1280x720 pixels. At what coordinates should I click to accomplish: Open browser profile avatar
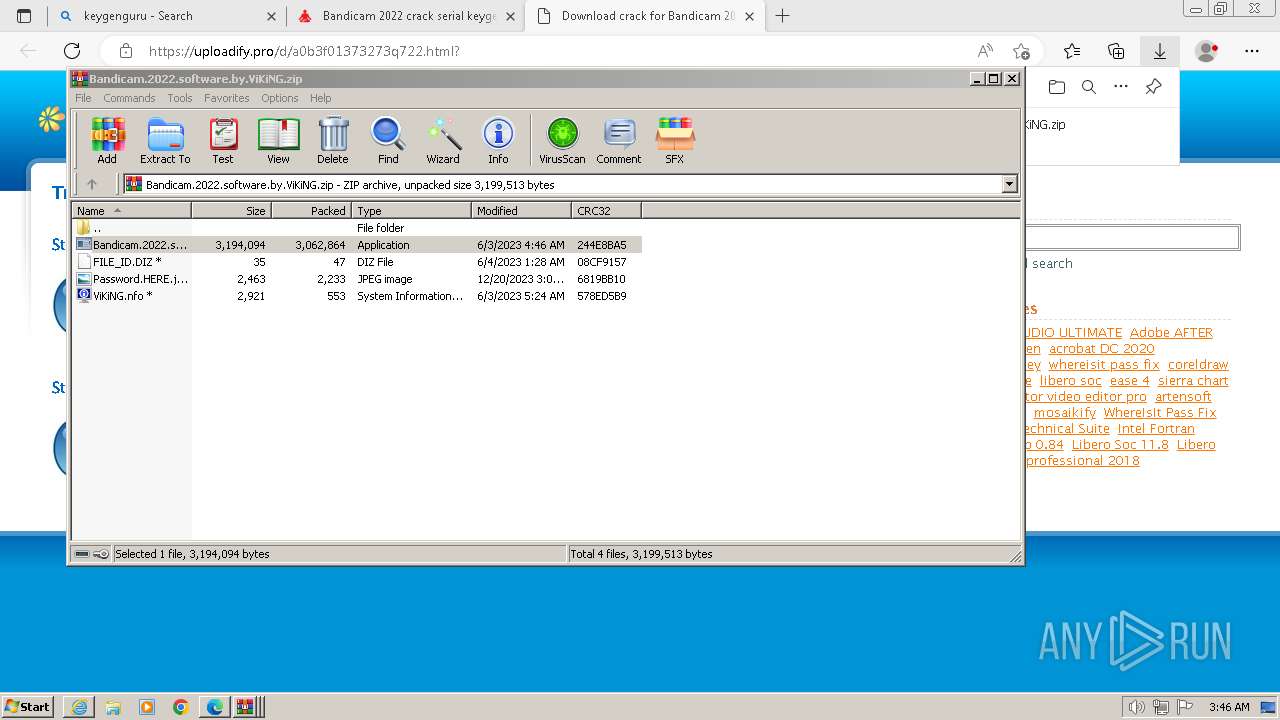point(1207,51)
